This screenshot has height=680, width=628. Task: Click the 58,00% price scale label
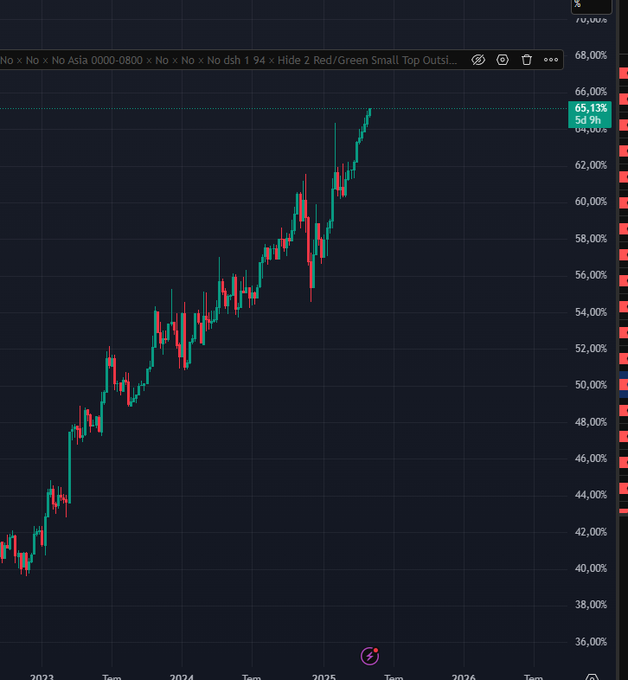coord(591,239)
